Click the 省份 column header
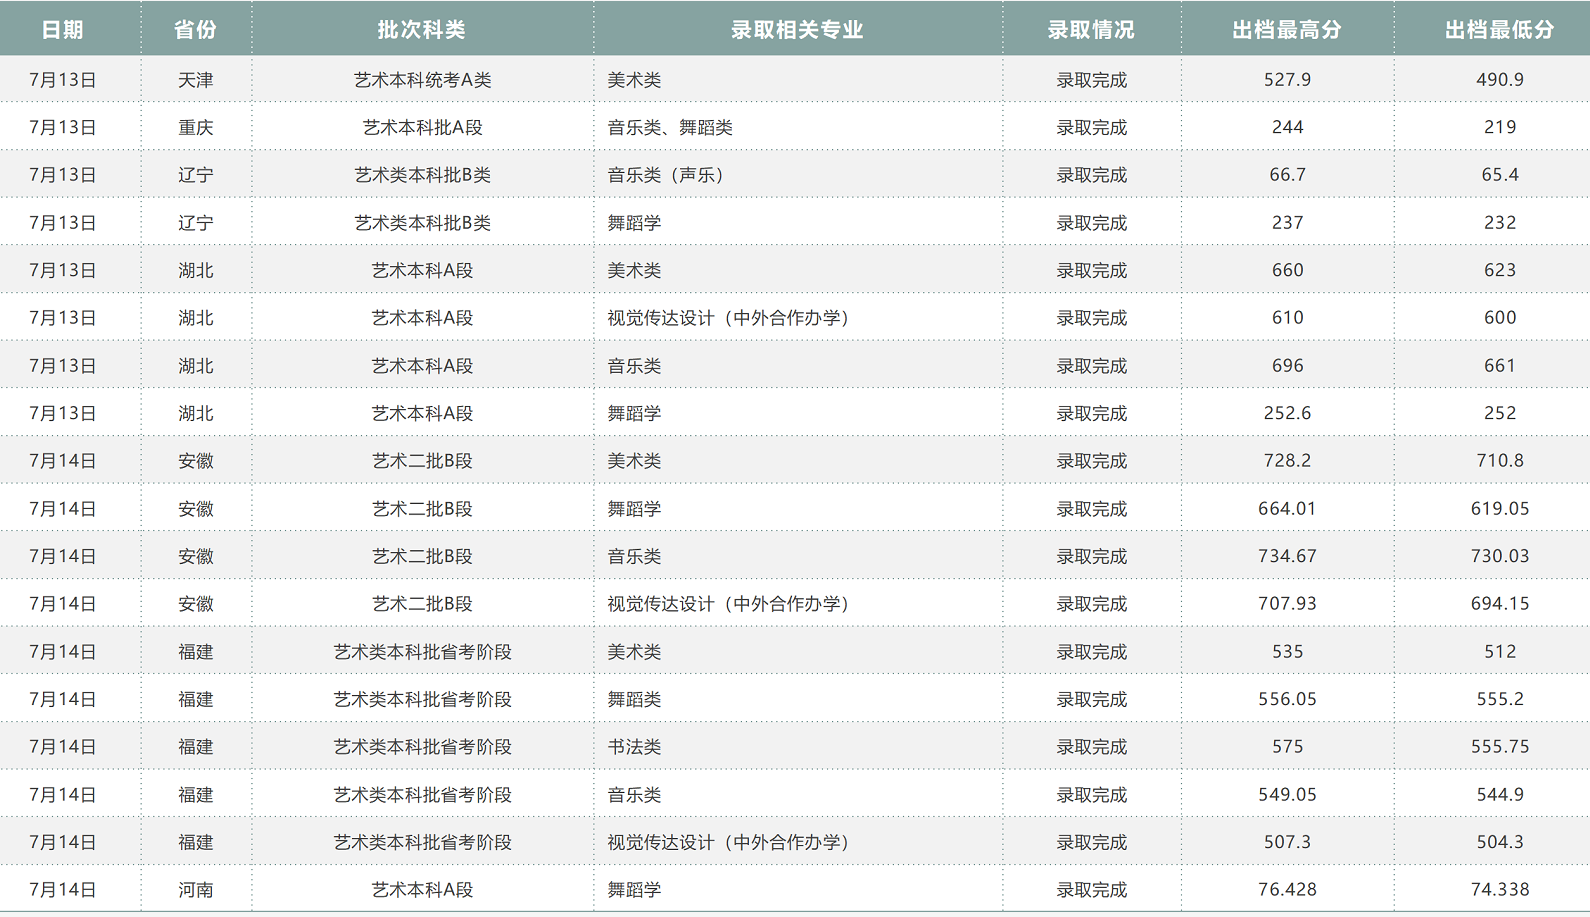Image resolution: width=1590 pixels, height=917 pixels. pyautogui.click(x=195, y=30)
